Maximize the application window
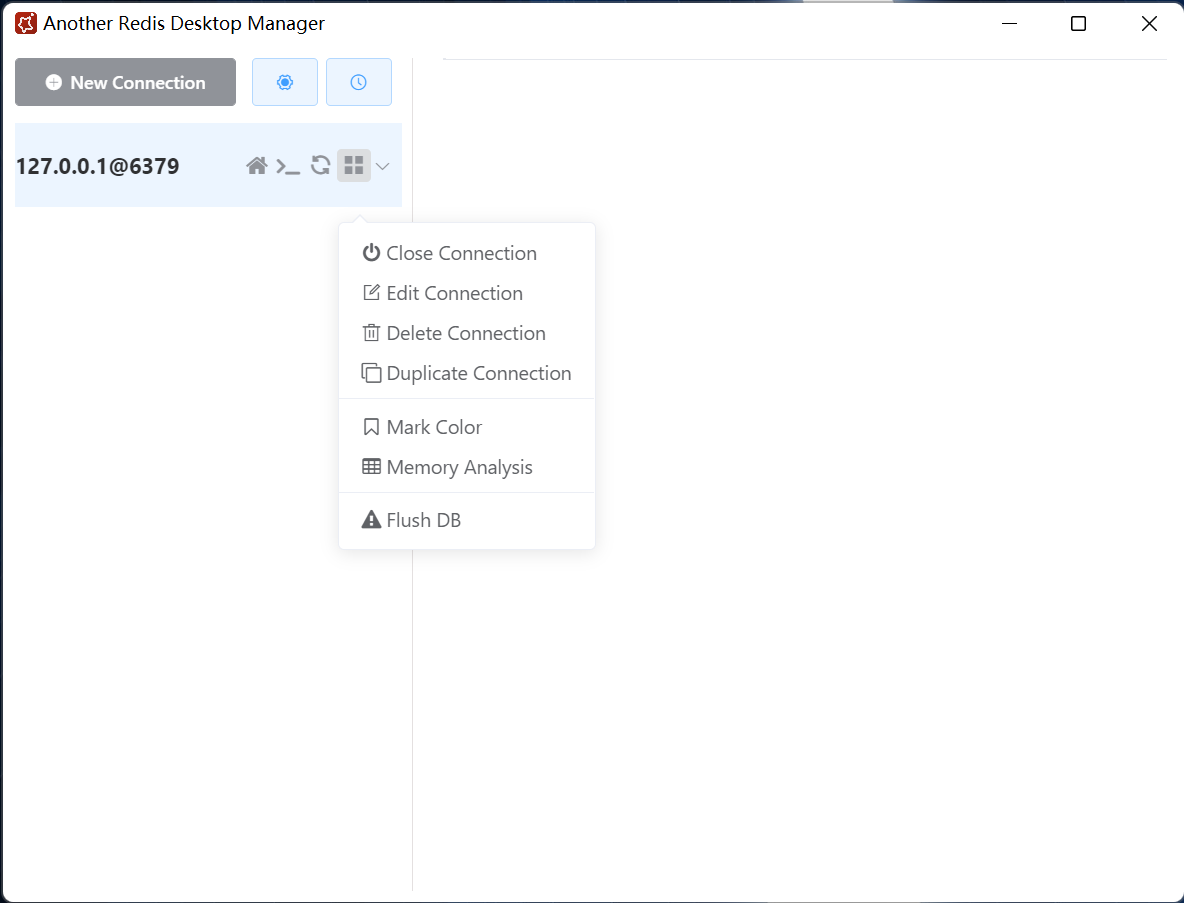Image resolution: width=1184 pixels, height=903 pixels. point(1078,23)
